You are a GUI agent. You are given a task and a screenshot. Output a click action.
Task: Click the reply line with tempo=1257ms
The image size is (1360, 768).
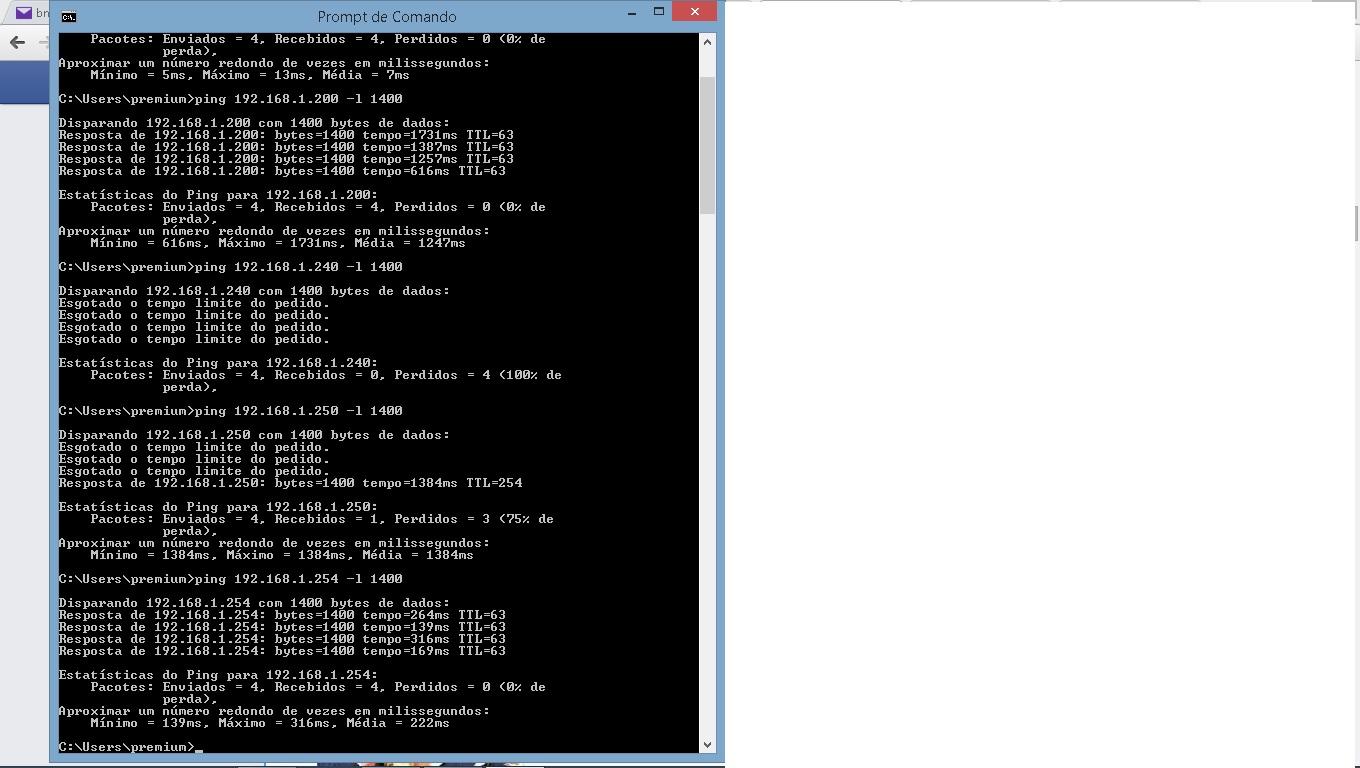click(286, 159)
